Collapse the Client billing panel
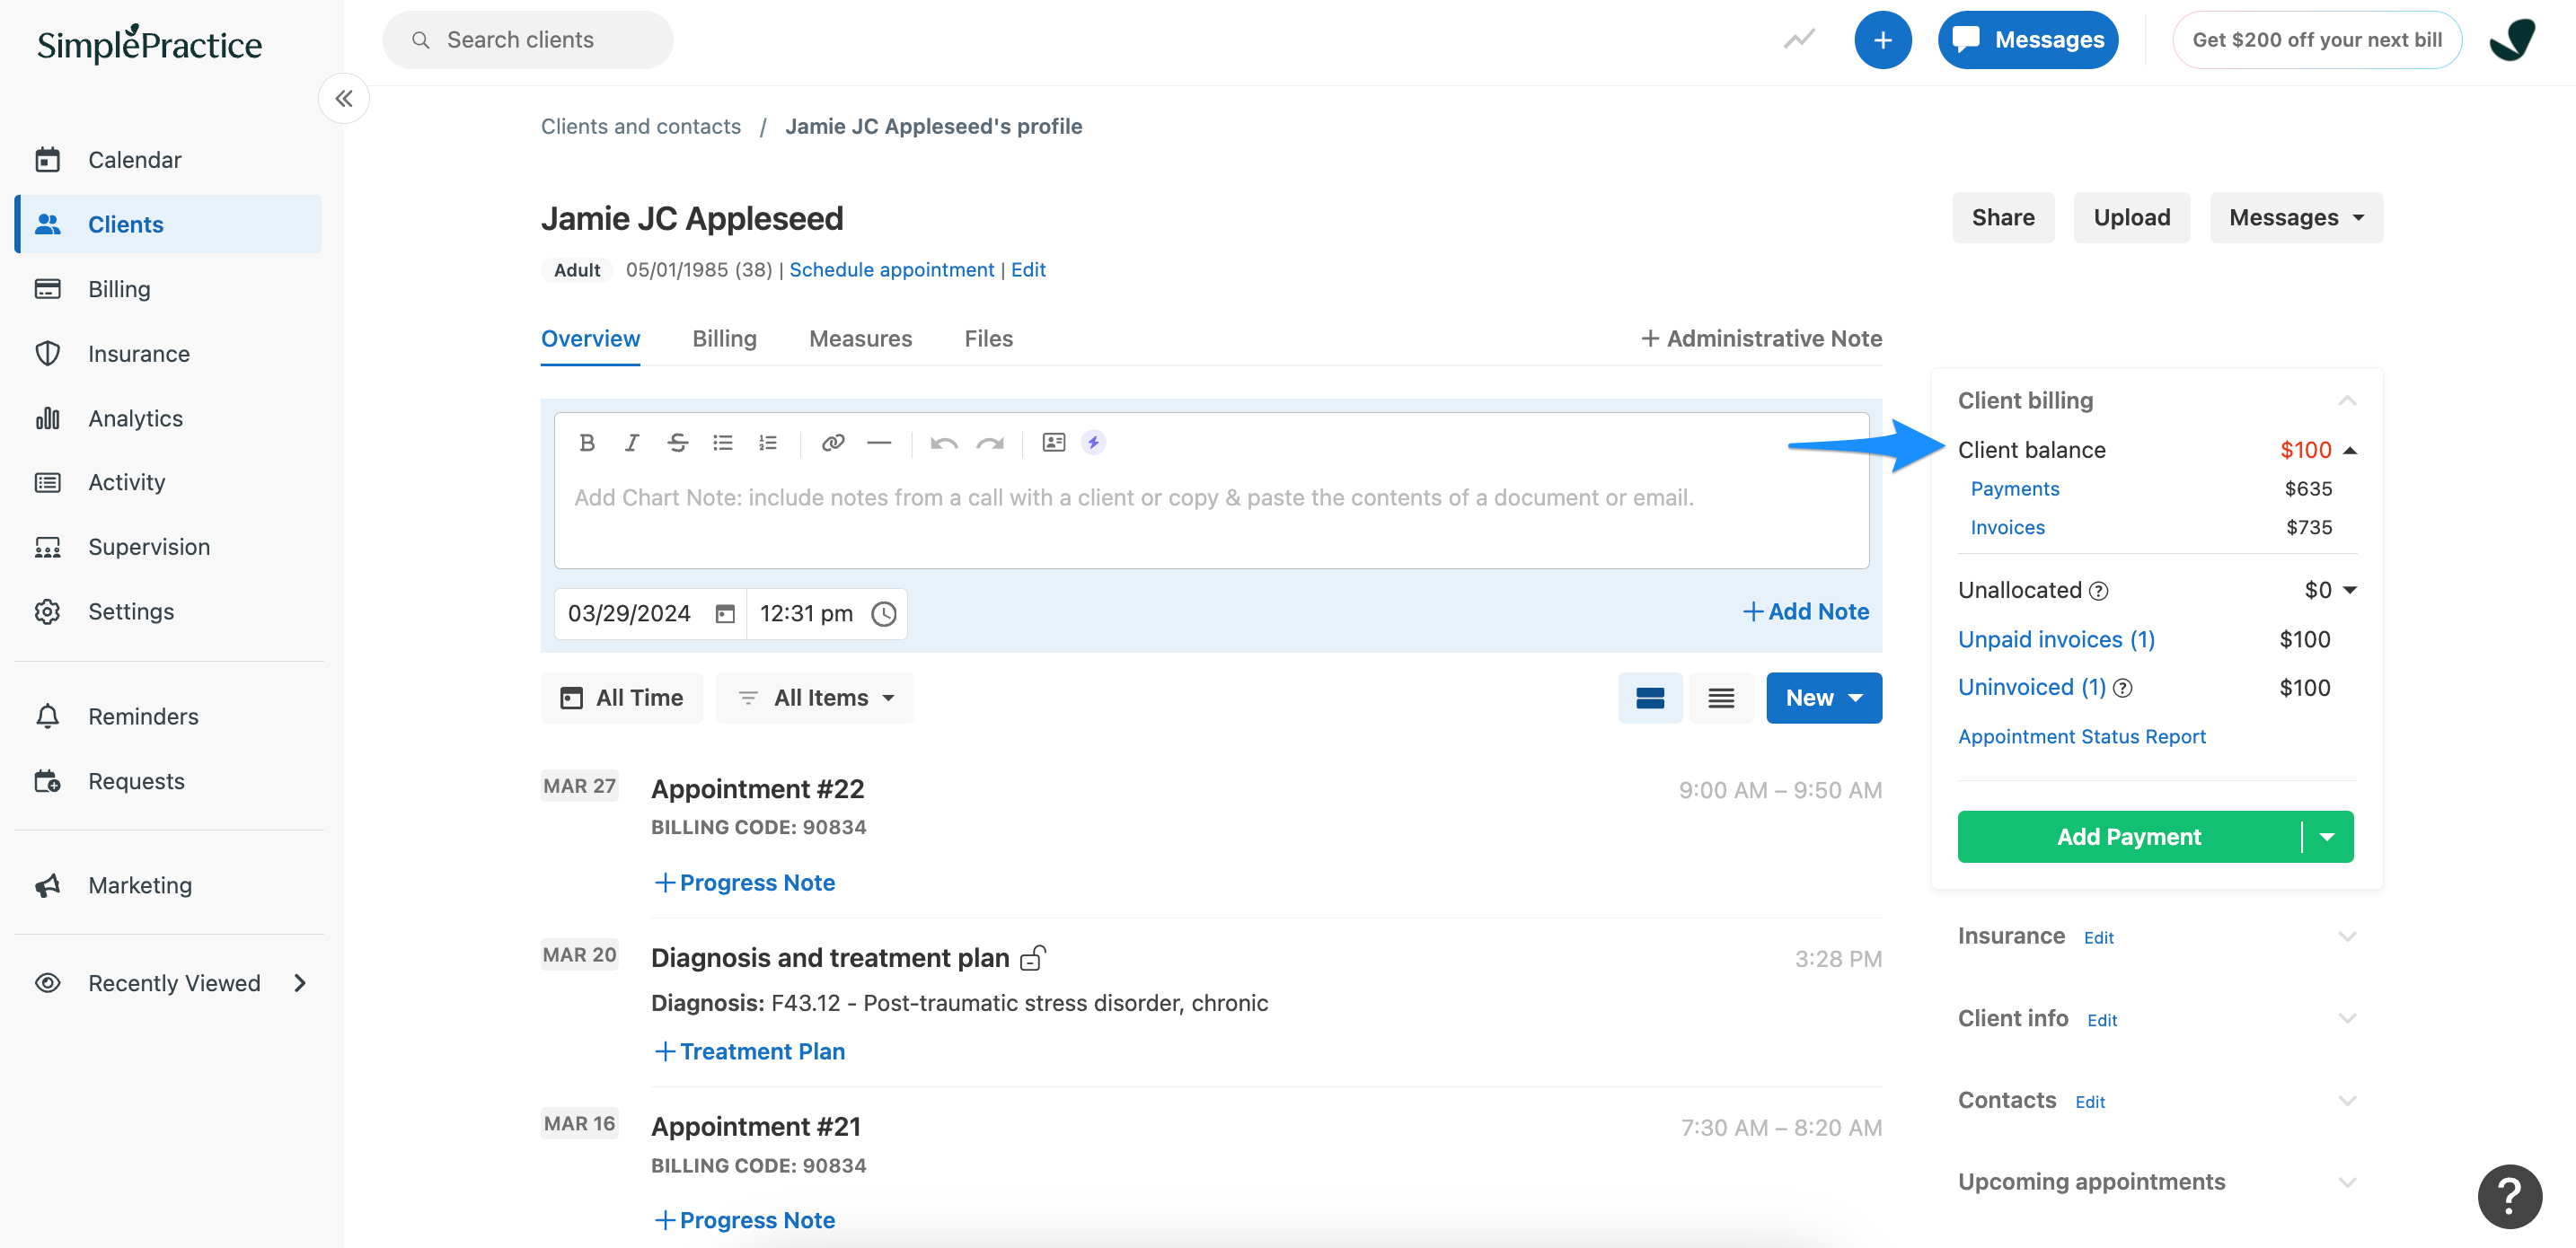 click(2347, 401)
